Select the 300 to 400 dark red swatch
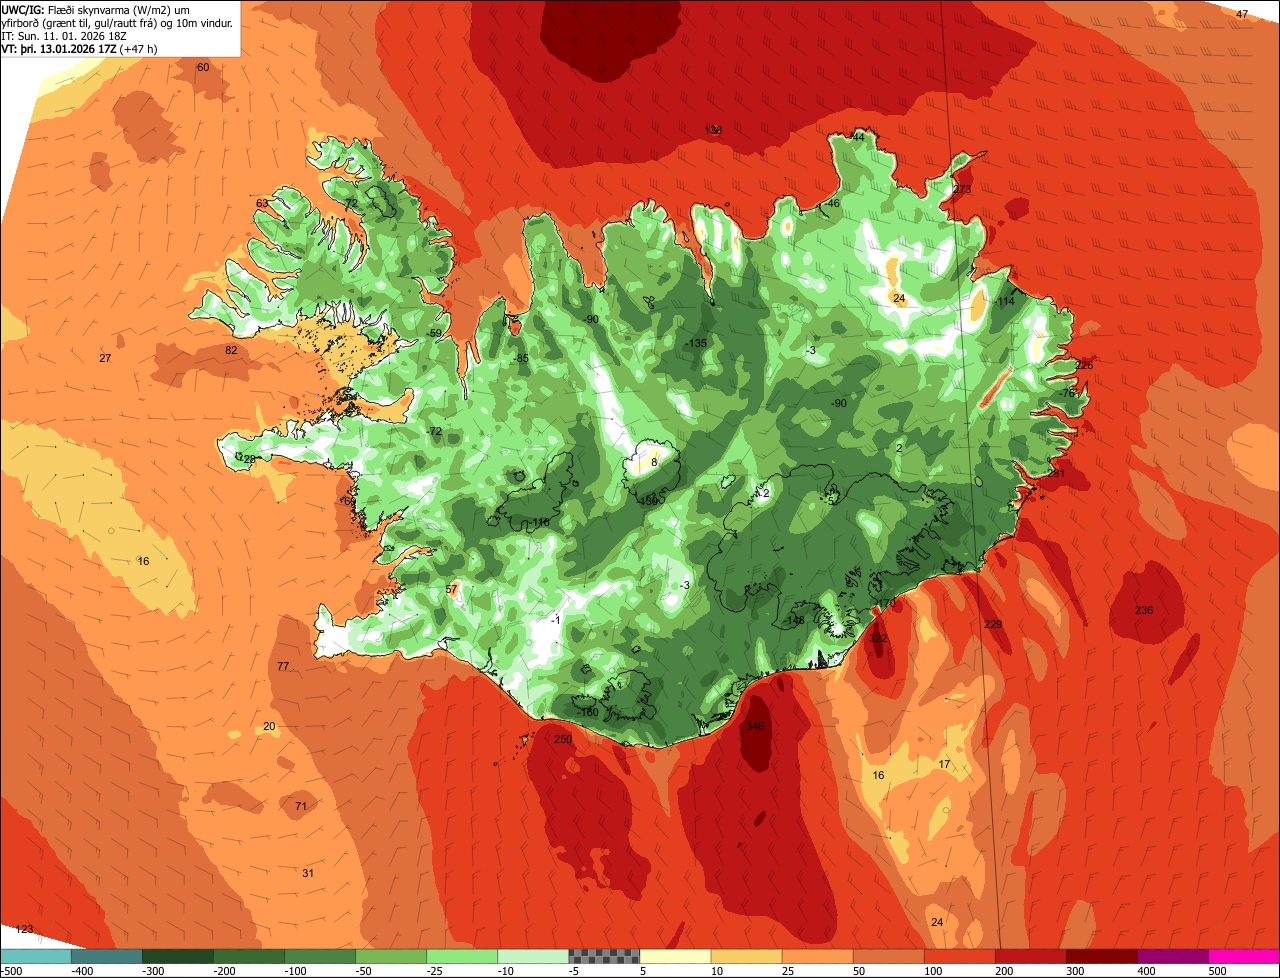Screen dimensions: 1280x978 click(x=1101, y=956)
